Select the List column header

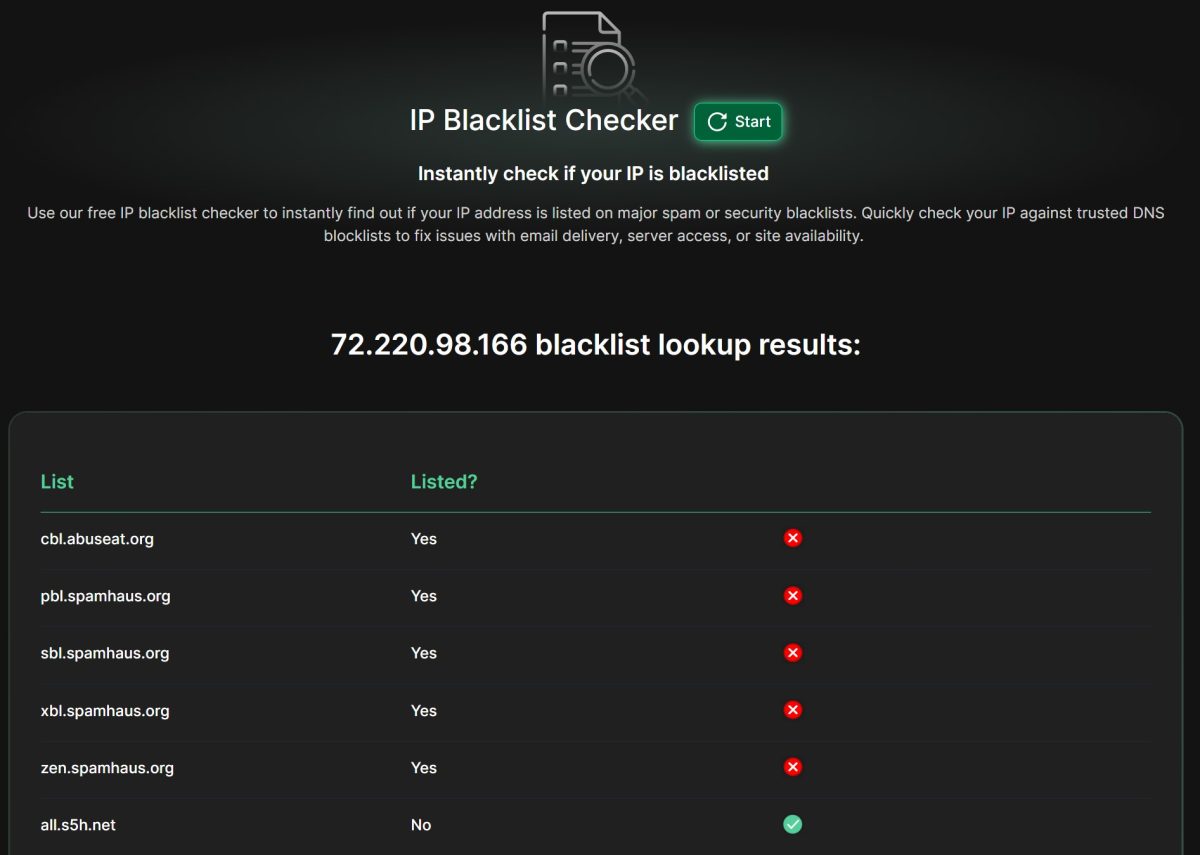57,482
